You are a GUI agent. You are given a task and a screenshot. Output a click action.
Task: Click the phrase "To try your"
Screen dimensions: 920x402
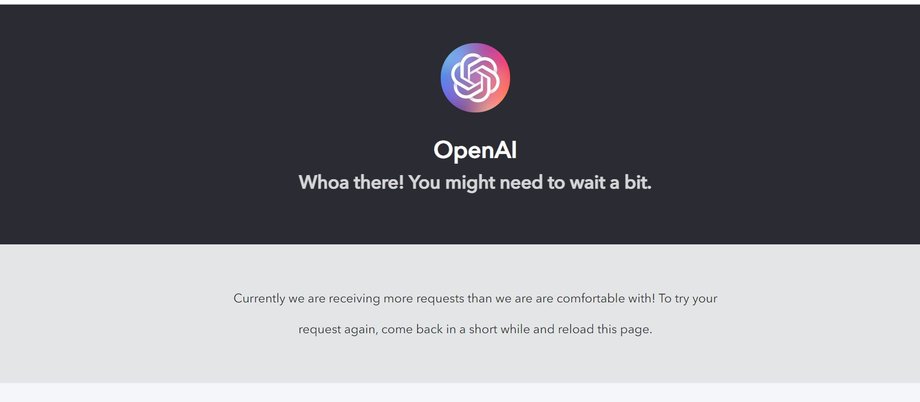688,298
